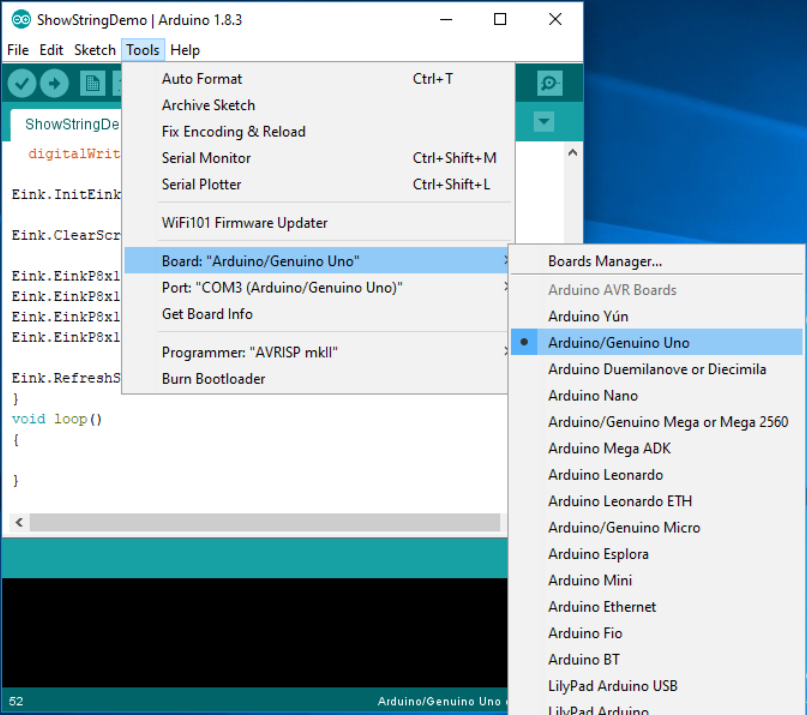Pick Arduino Ethernet board
This screenshot has height=715, width=807.
(656, 606)
